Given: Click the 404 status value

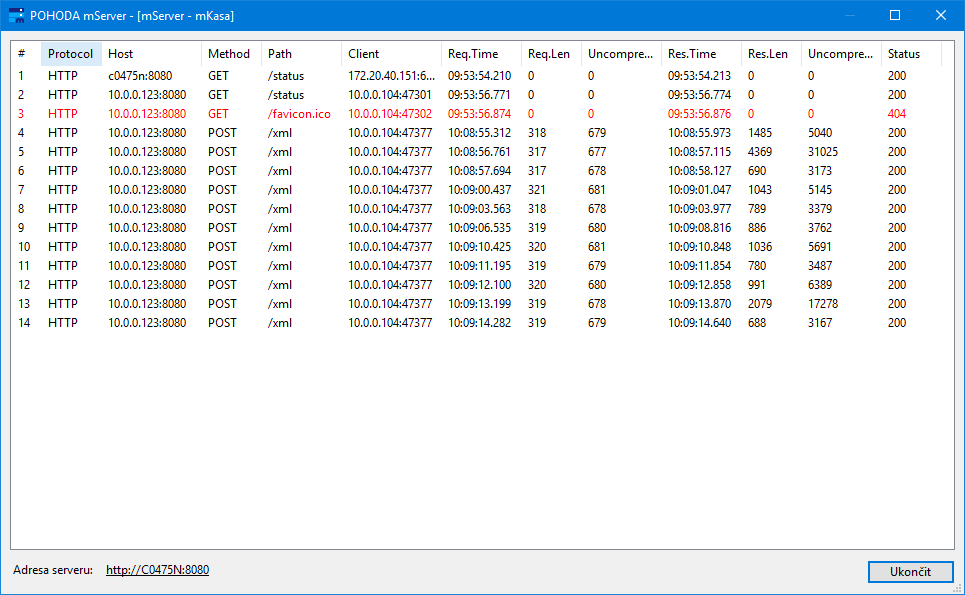Looking at the screenshot, I should click(897, 114).
